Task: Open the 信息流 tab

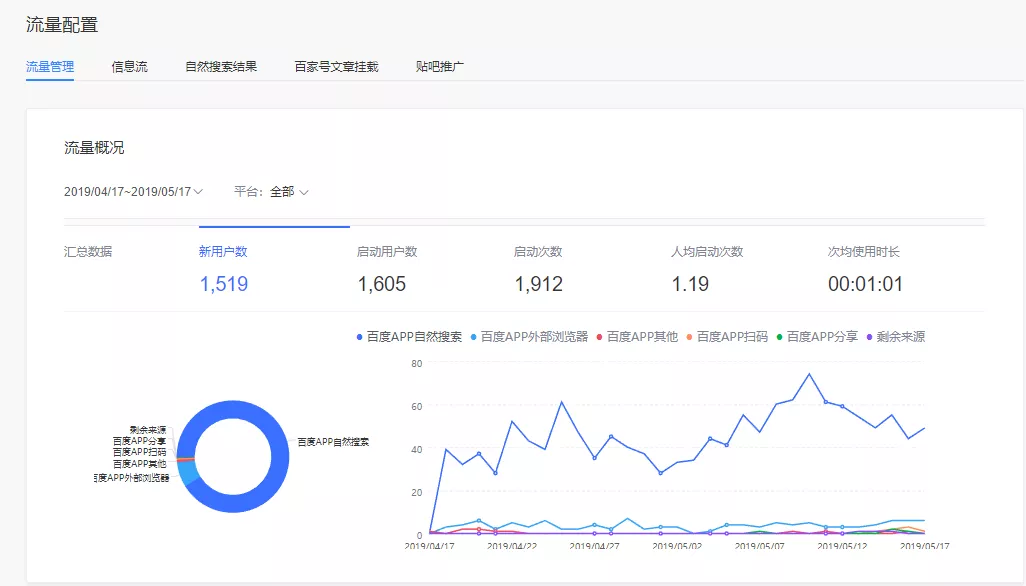Action: point(129,67)
